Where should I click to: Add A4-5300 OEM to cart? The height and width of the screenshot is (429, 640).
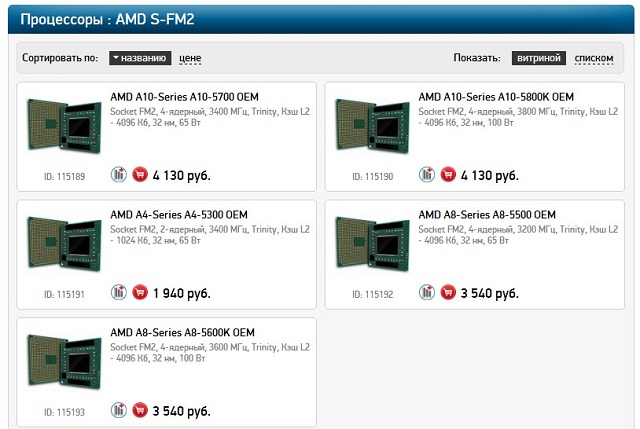(x=140, y=292)
